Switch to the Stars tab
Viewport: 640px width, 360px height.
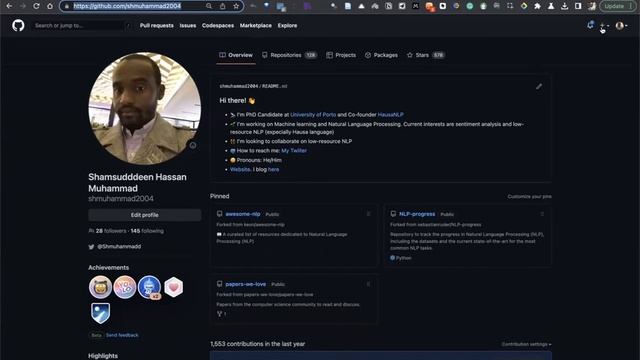coord(425,55)
